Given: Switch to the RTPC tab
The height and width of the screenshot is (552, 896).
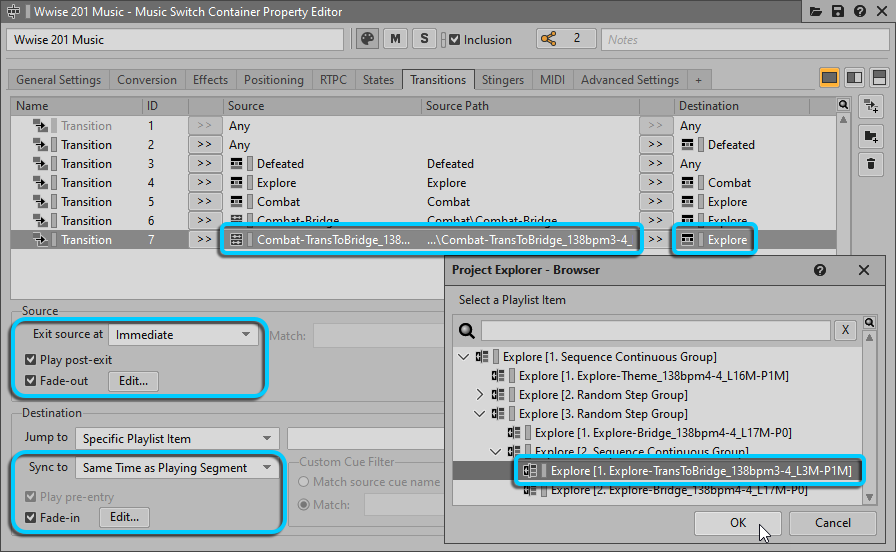Looking at the screenshot, I should 333,80.
